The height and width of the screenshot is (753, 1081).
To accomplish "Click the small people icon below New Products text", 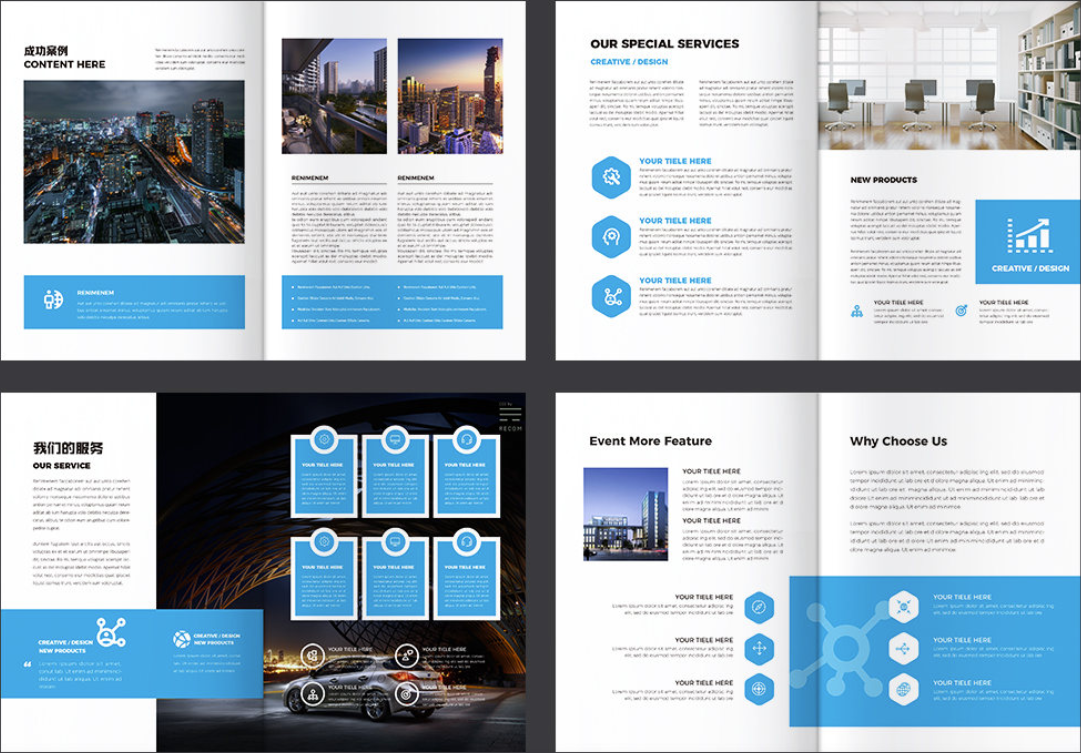I will coord(857,311).
